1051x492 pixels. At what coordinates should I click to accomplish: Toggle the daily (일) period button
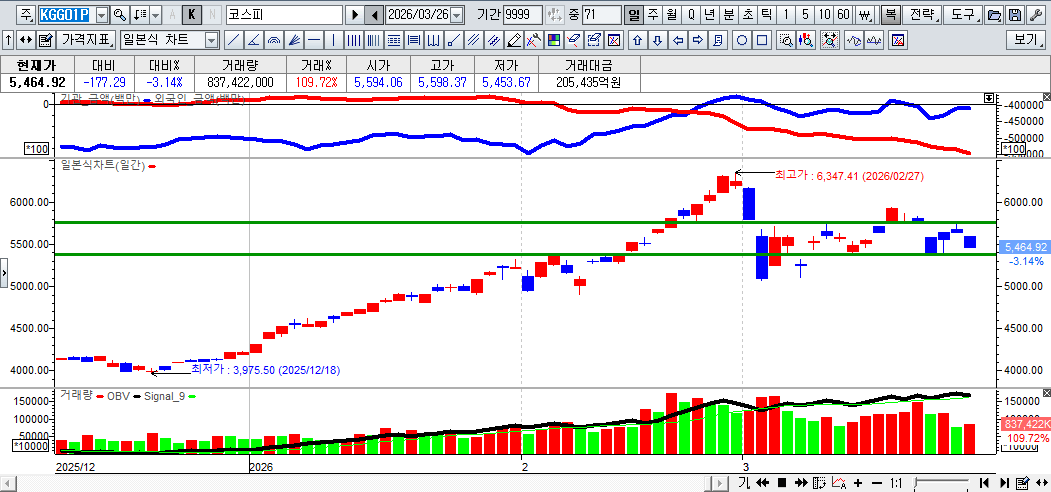[x=634, y=15]
